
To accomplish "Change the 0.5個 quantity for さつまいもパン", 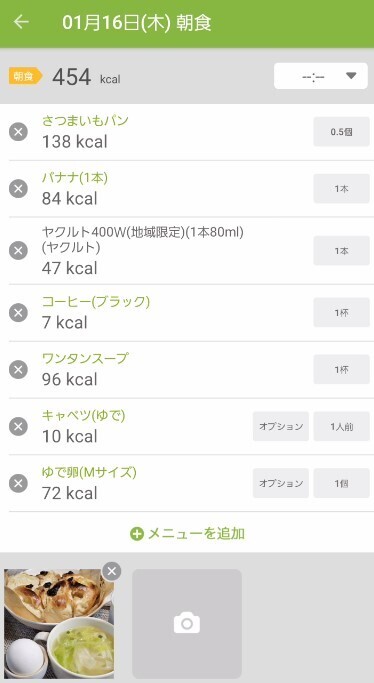I will [341, 132].
